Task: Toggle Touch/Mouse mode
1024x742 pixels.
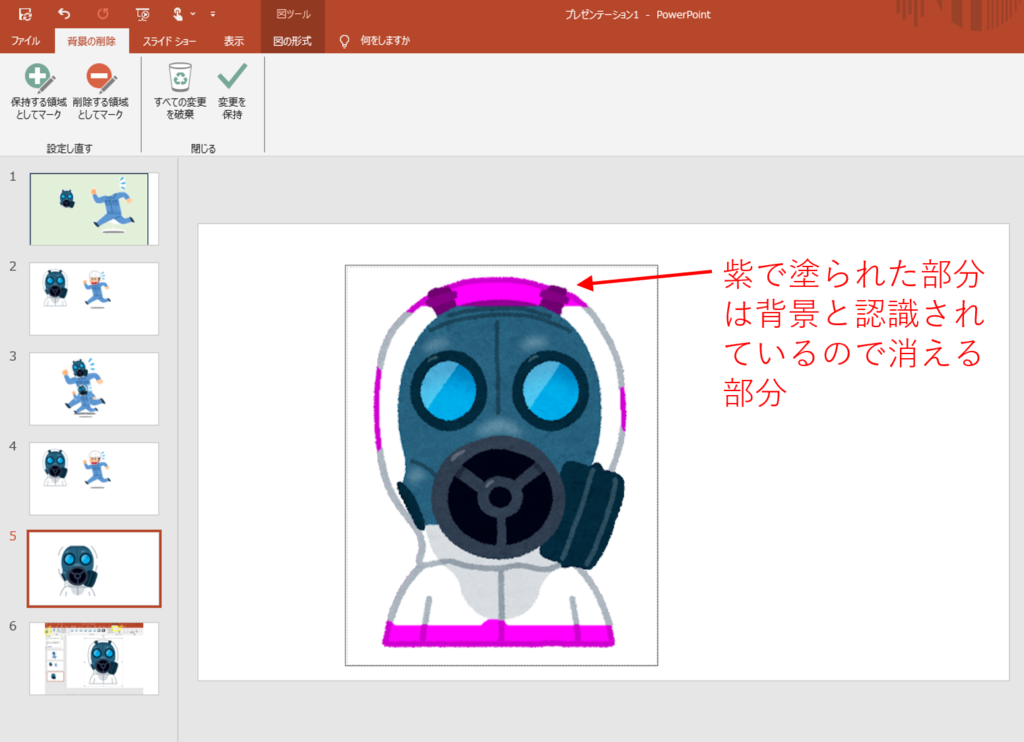Action: [176, 14]
